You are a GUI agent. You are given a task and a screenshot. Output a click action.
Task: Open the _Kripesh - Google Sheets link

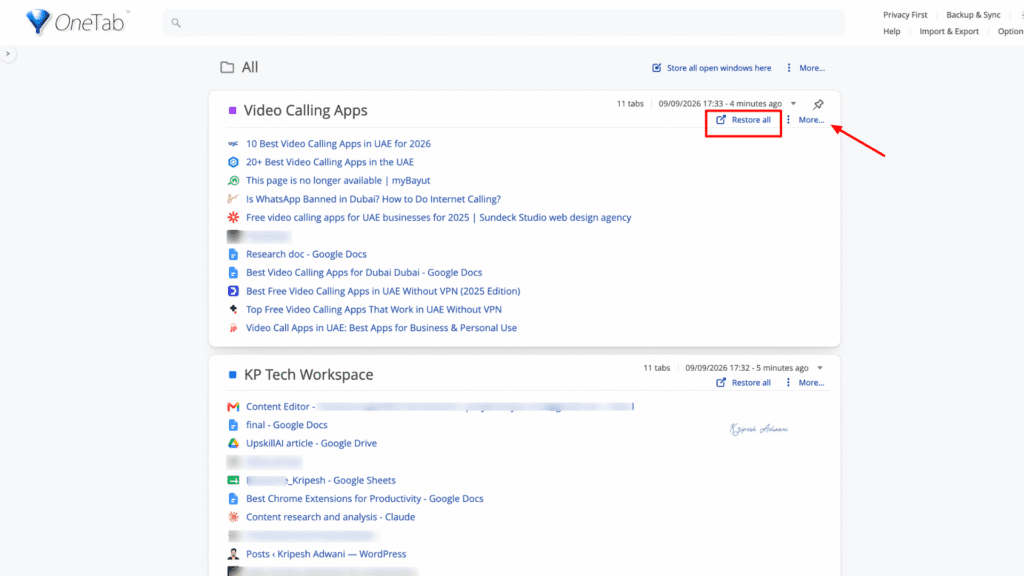[x=321, y=480]
